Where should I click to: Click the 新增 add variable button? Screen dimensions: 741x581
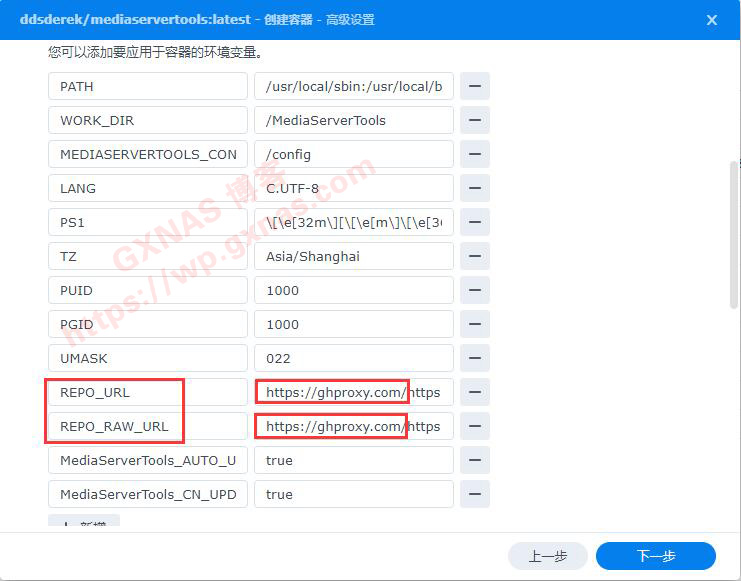[84, 524]
